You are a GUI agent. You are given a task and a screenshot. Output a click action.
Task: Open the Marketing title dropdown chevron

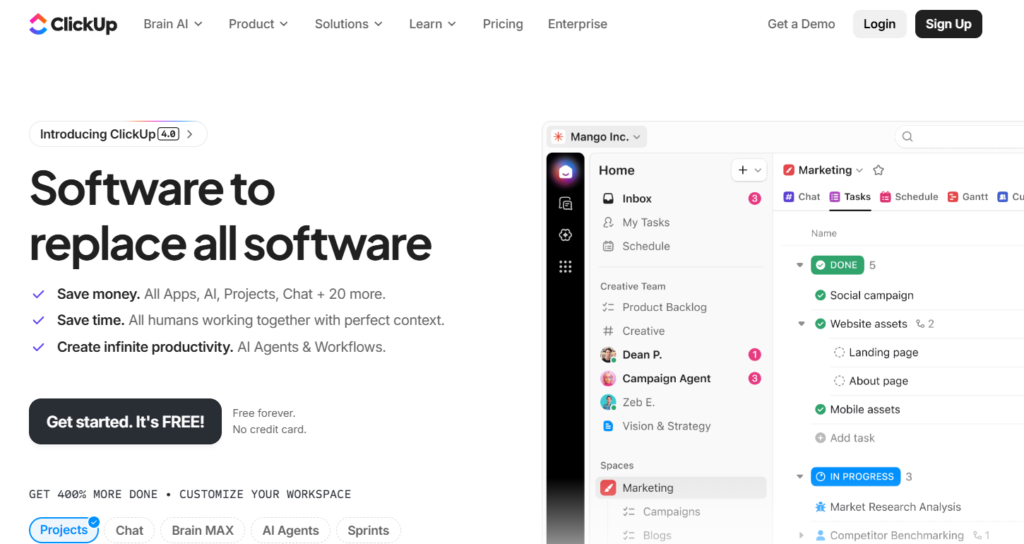[x=859, y=170]
